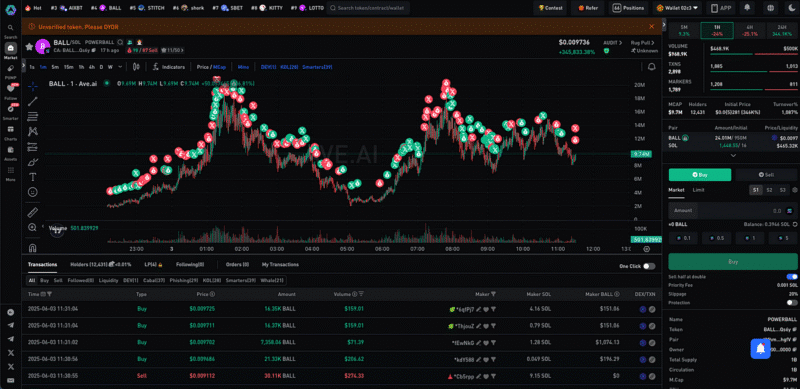Select the Limit order tab

698,190
